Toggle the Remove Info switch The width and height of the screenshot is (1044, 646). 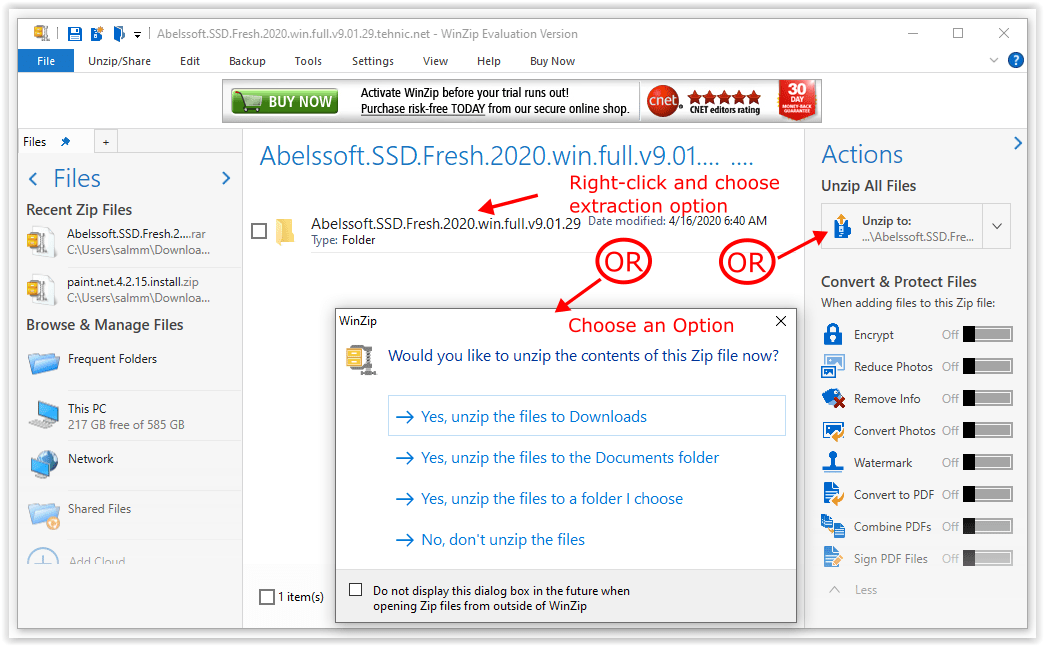point(988,398)
